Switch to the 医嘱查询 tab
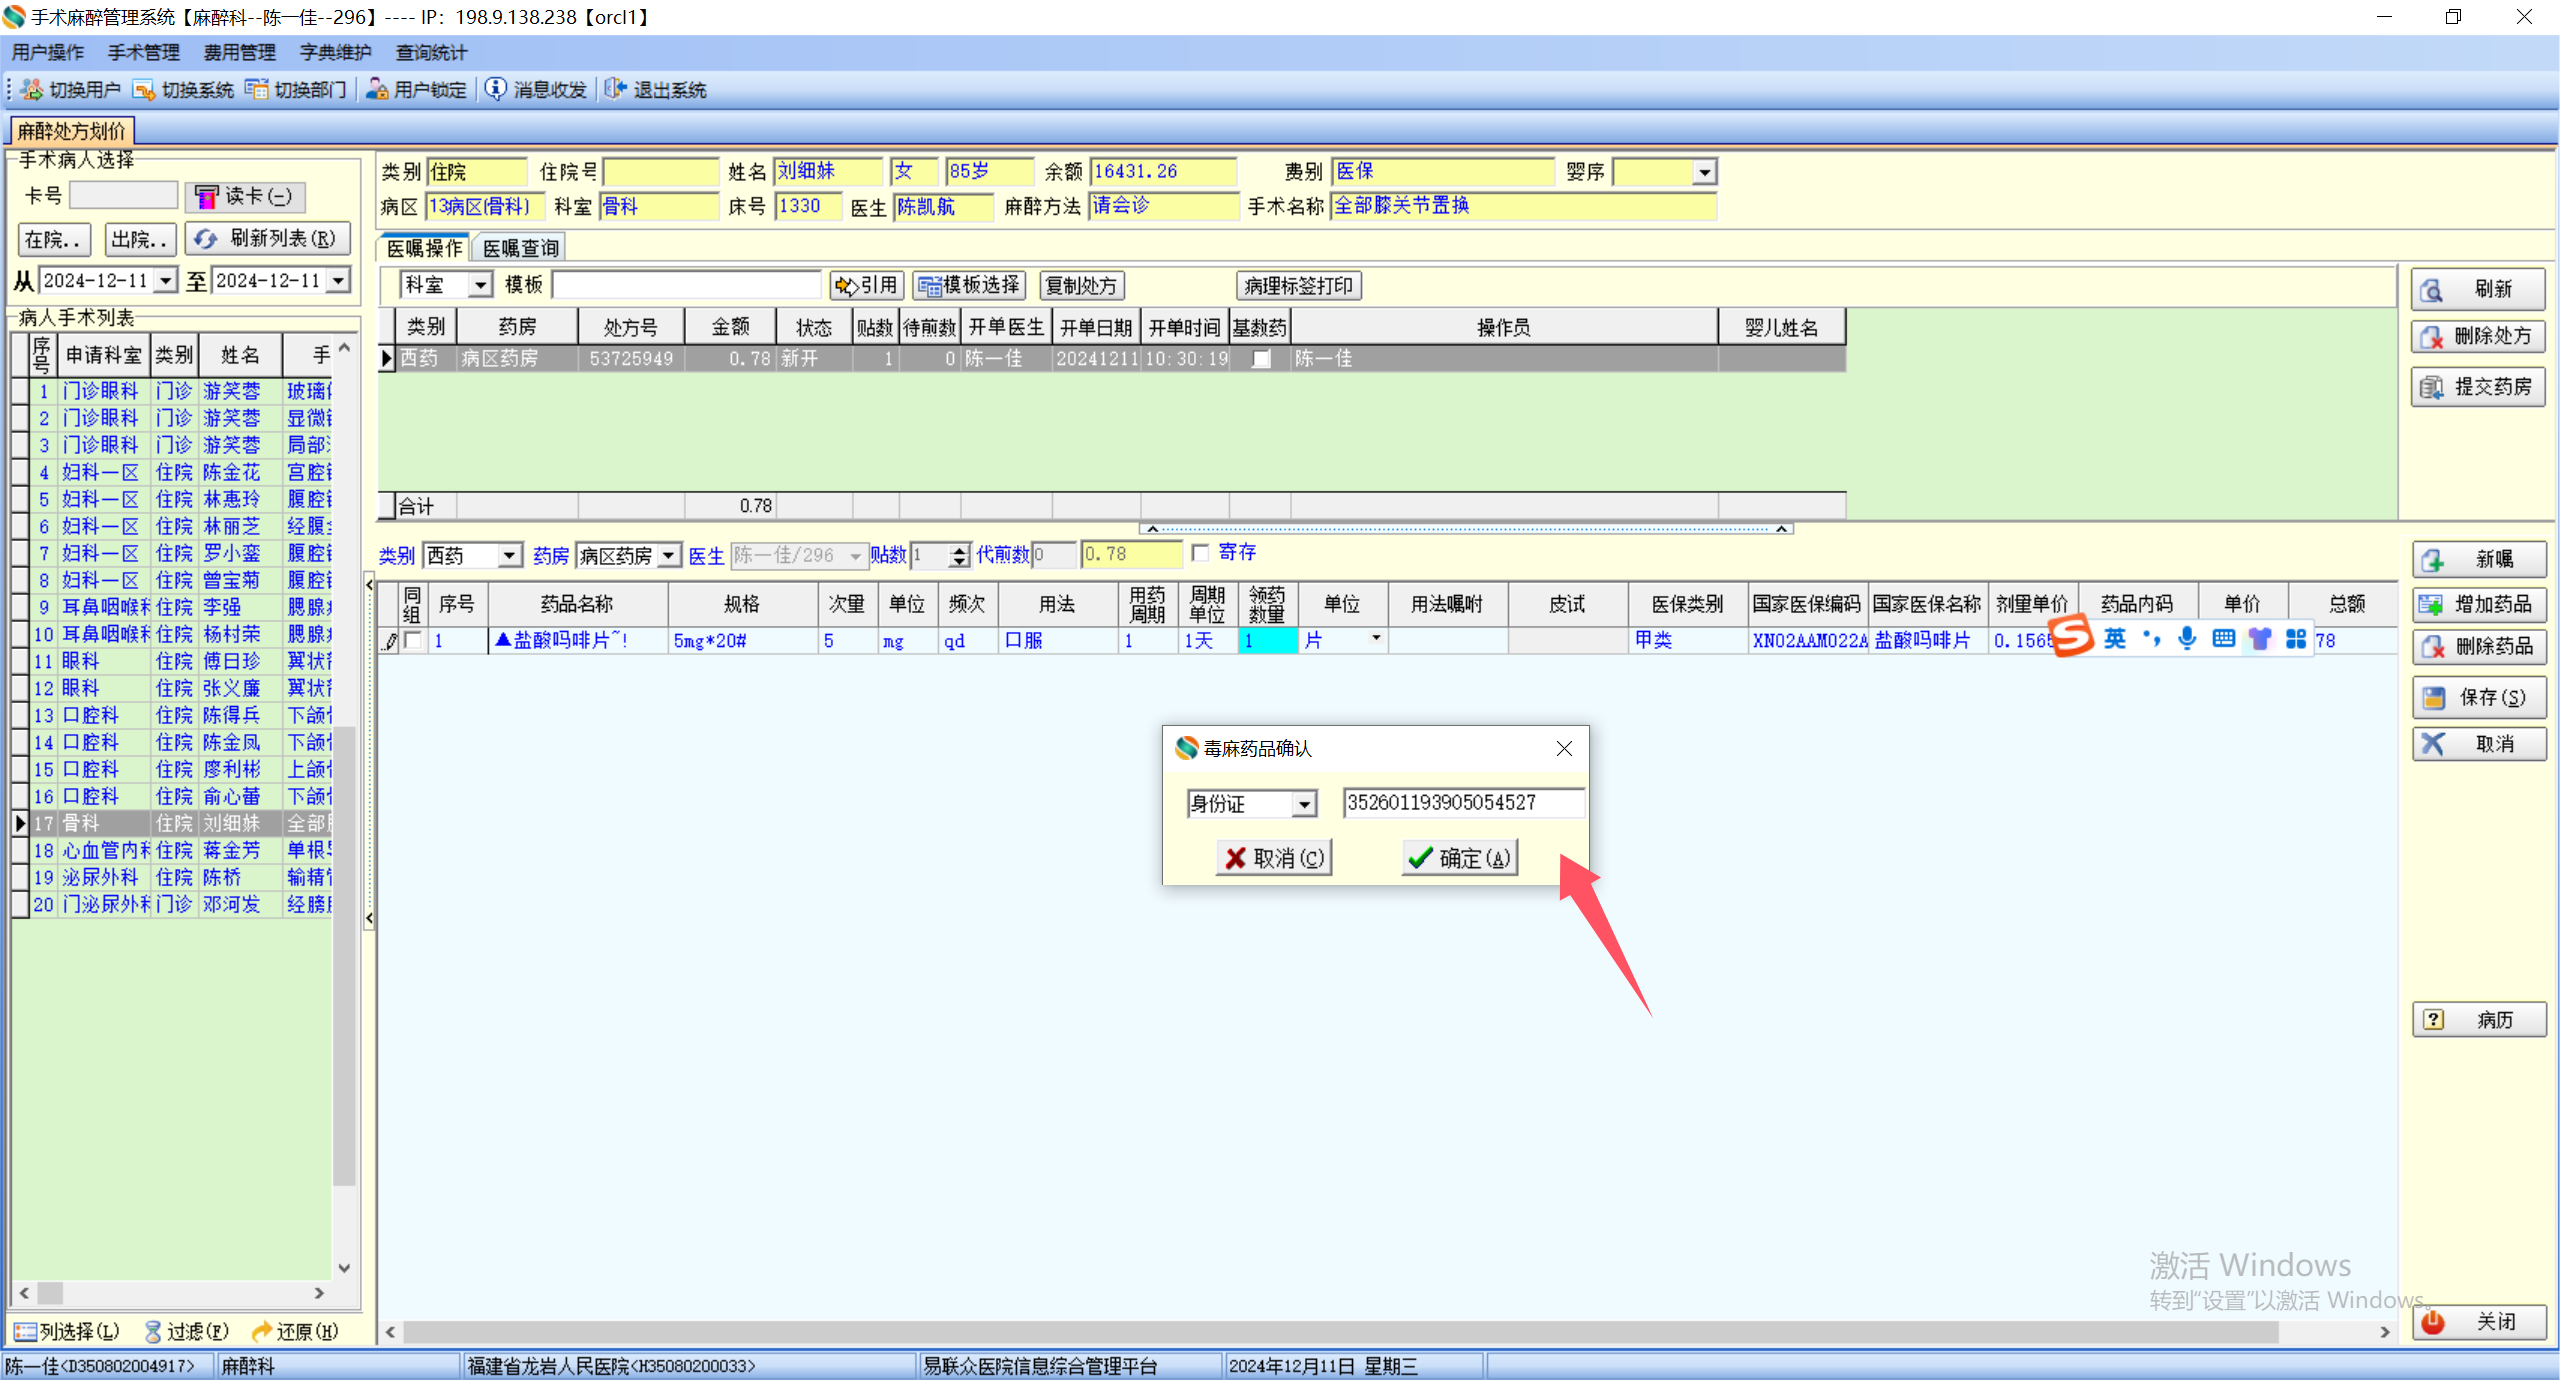The height and width of the screenshot is (1380, 2561). click(520, 248)
